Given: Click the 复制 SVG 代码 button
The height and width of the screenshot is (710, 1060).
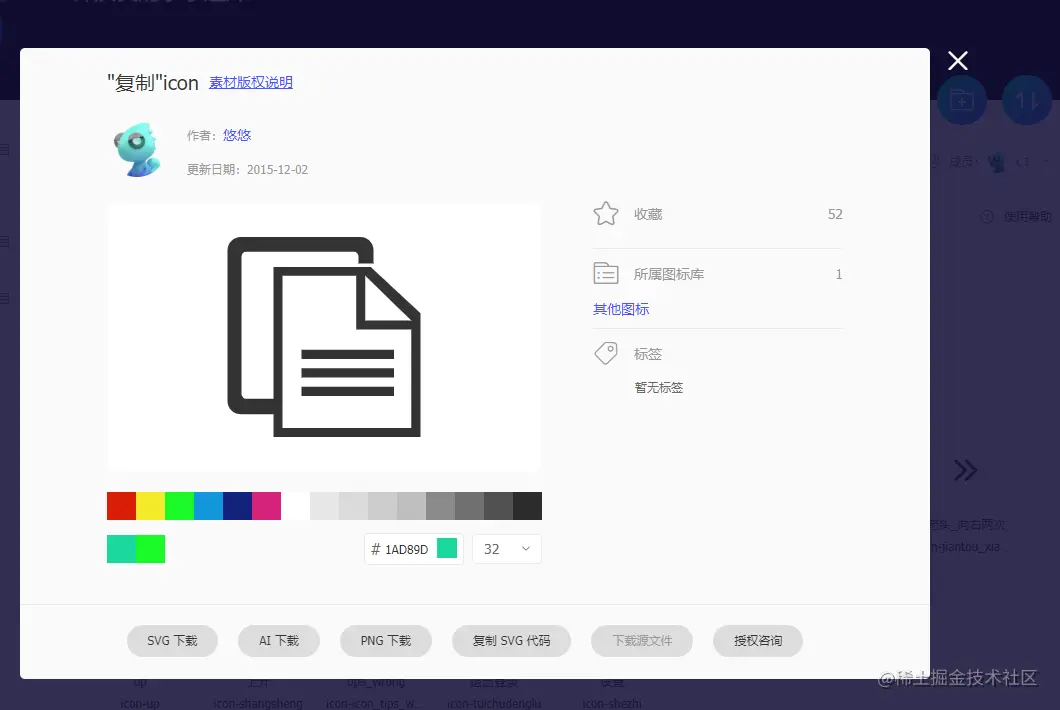Looking at the screenshot, I should click(511, 640).
